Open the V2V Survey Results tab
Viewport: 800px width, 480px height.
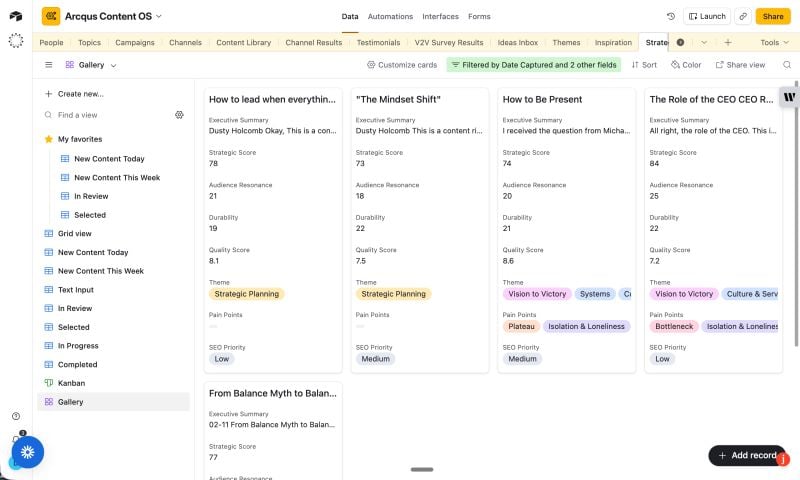coord(448,42)
